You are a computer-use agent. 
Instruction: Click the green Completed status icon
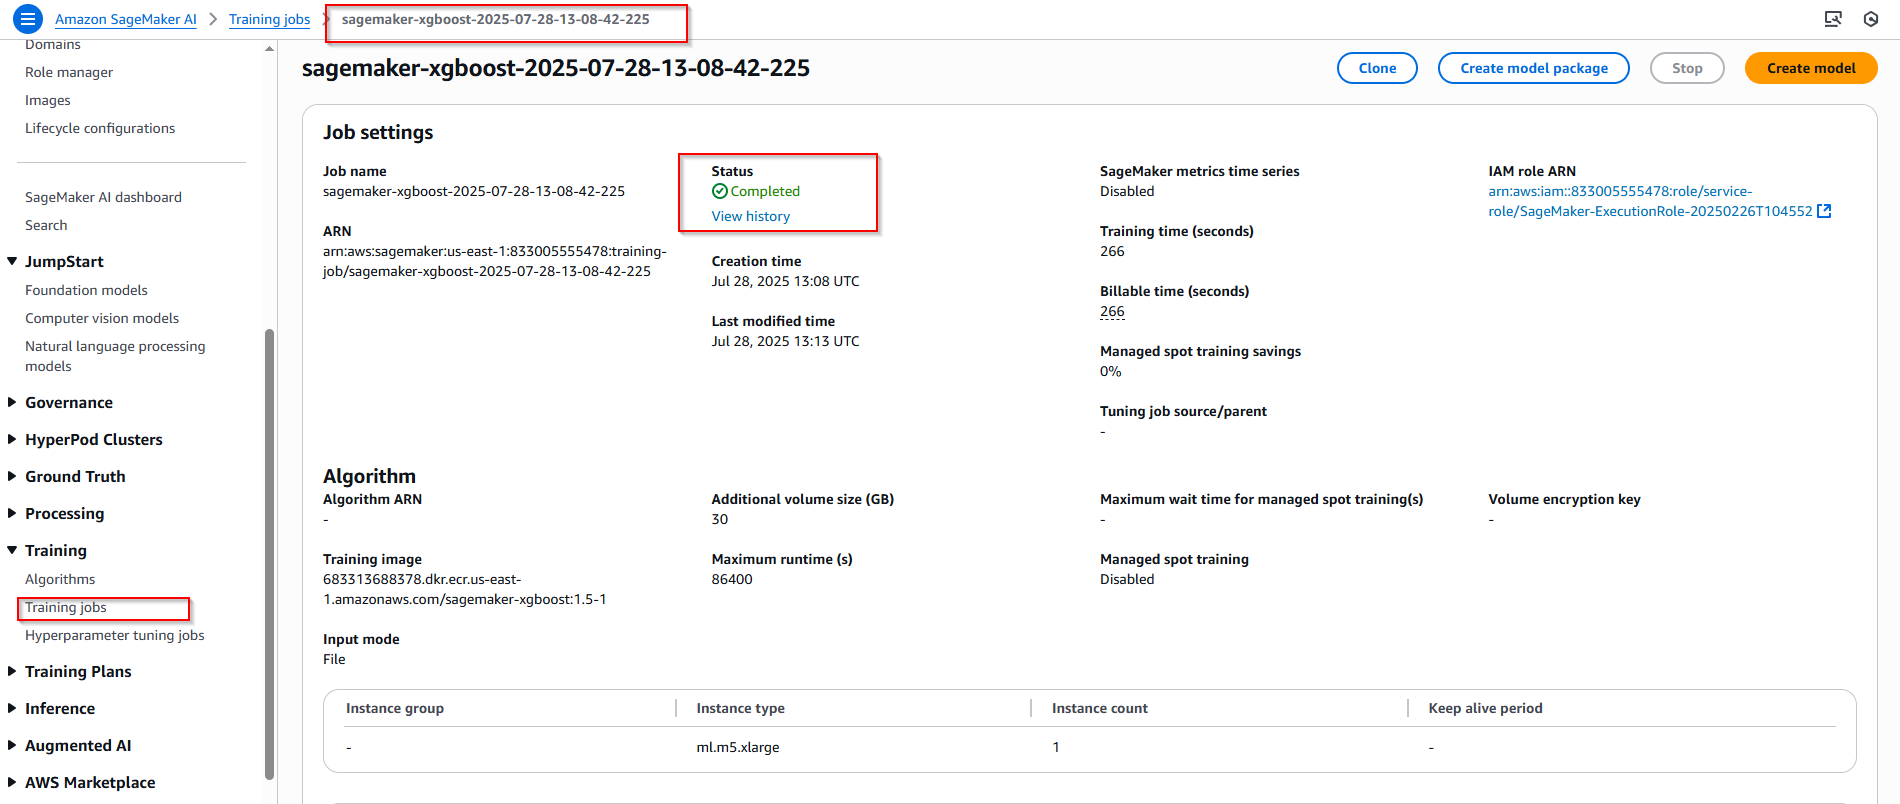[719, 191]
